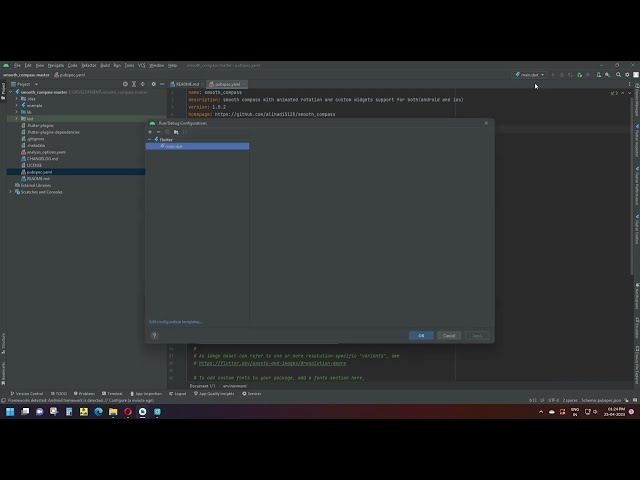This screenshot has width=640, height=480.
Task: Expand the .idea folder
Action: coord(16,99)
